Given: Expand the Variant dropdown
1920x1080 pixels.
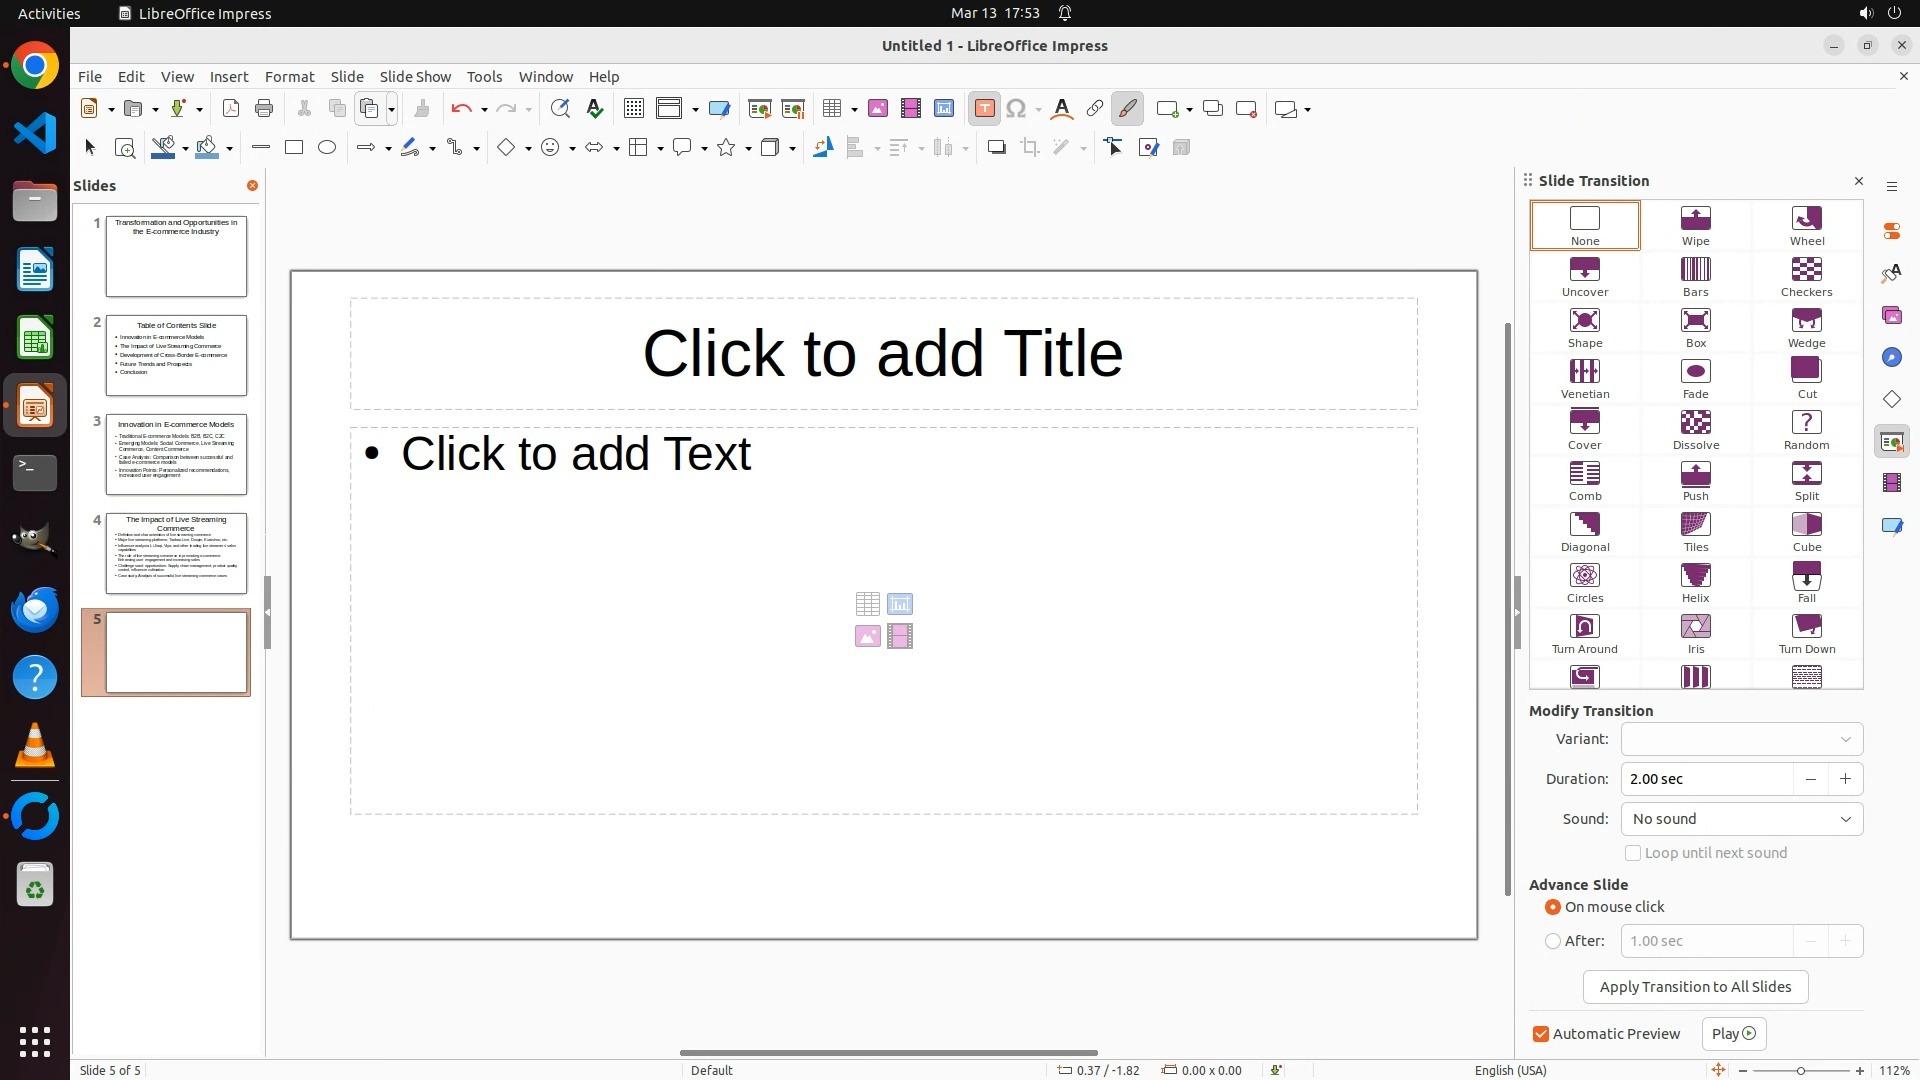Looking at the screenshot, I should tap(1741, 739).
